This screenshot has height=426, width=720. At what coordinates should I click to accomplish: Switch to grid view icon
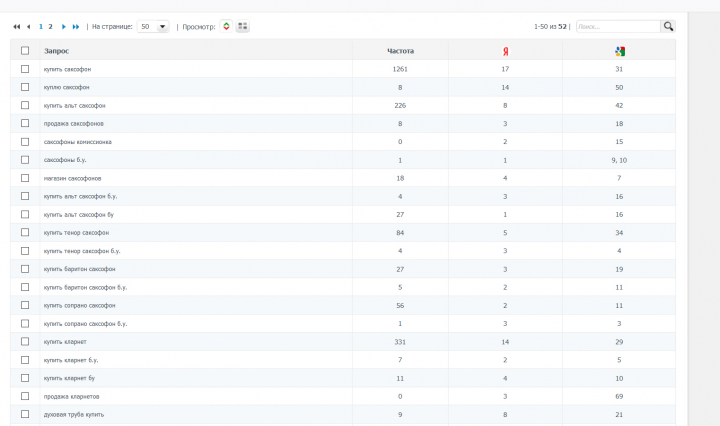[x=242, y=26]
